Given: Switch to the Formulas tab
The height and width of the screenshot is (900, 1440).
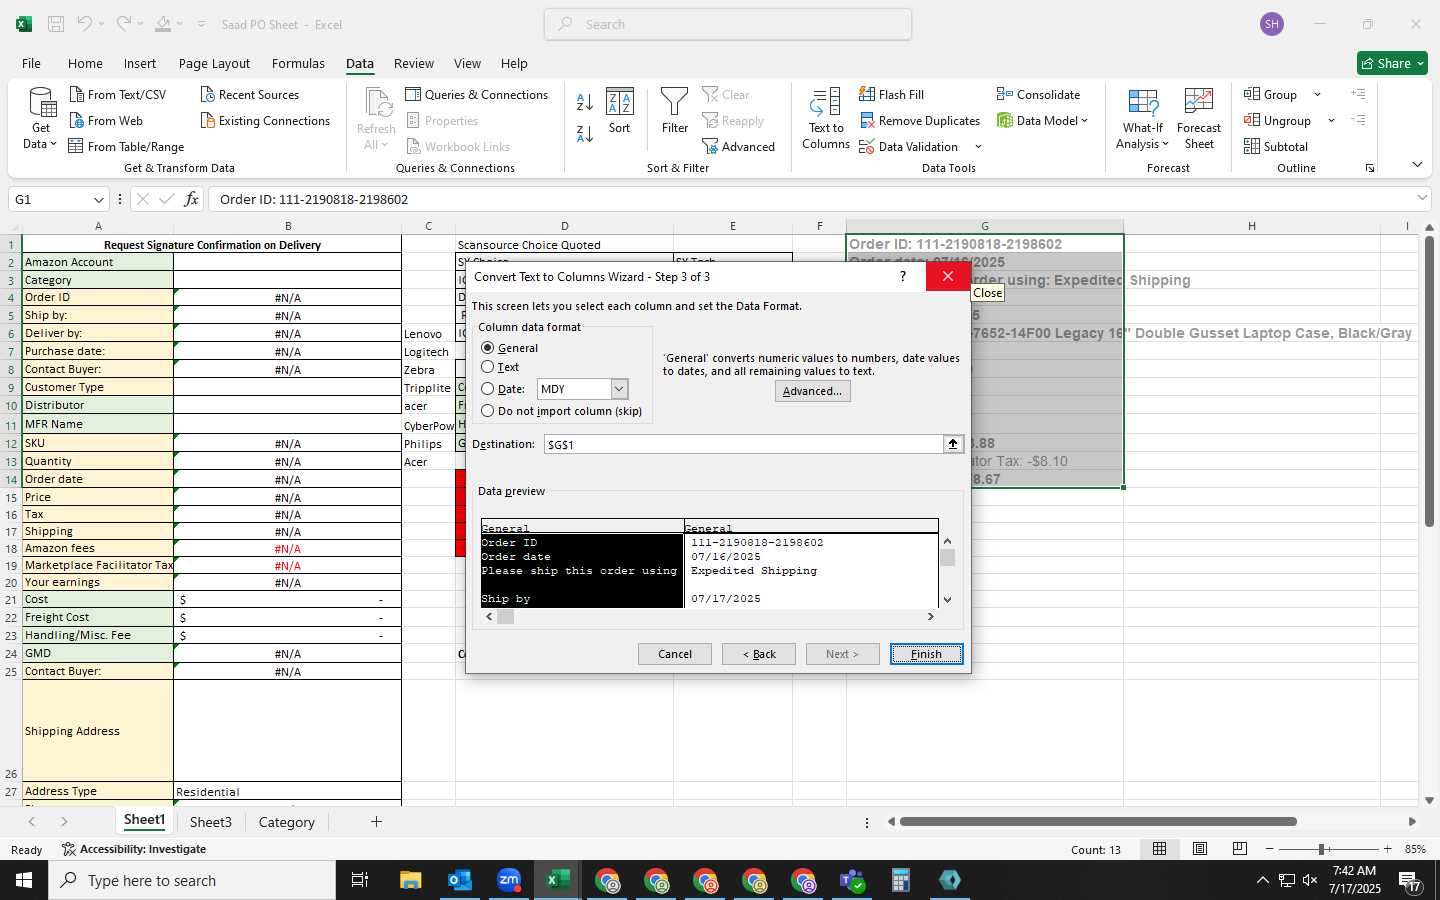Looking at the screenshot, I should [298, 63].
